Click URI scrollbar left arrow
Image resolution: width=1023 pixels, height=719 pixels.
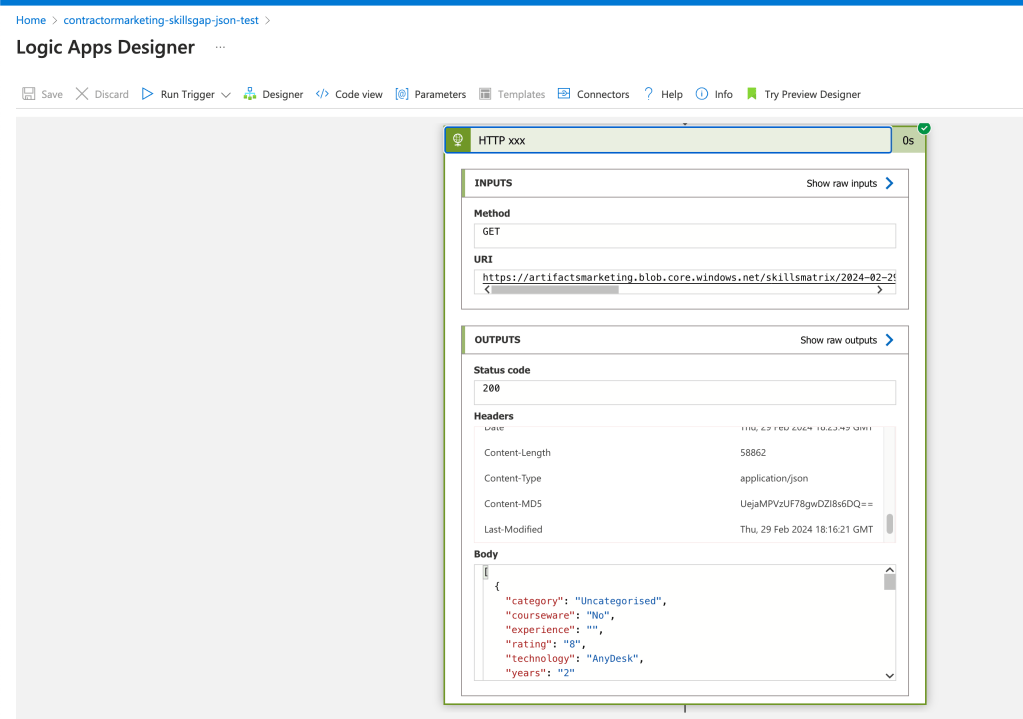(487, 290)
